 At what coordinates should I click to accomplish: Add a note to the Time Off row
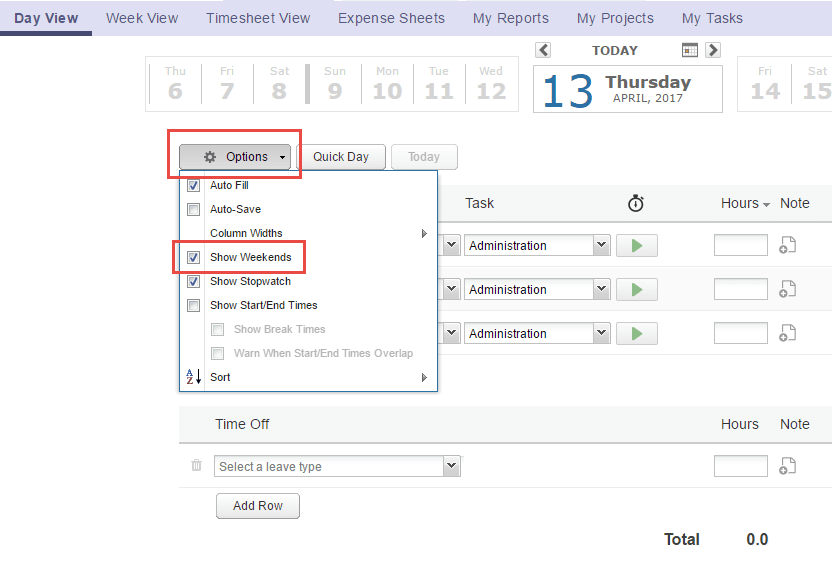788,466
